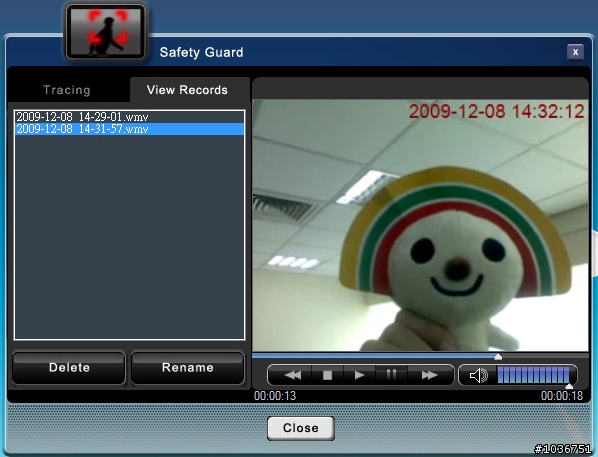Click the rewind playback button
The image size is (598, 457).
pos(293,375)
